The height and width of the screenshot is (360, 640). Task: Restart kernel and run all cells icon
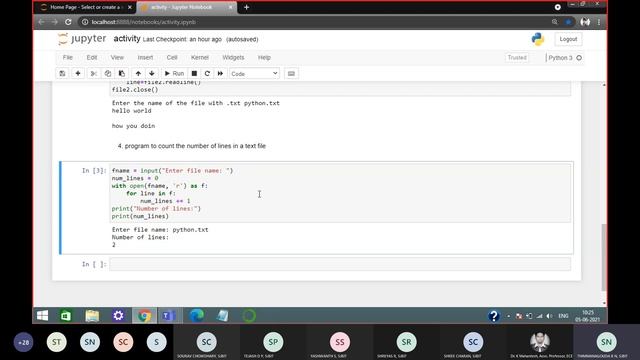tap(220, 73)
